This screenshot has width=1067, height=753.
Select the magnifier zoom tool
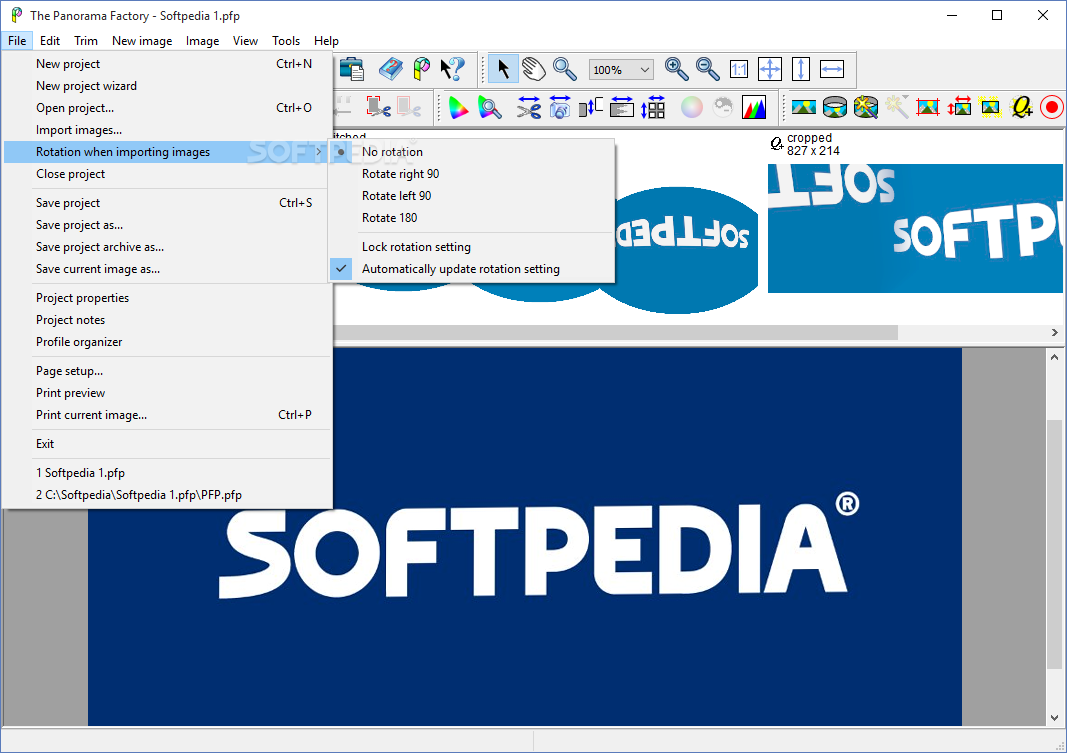coord(565,69)
